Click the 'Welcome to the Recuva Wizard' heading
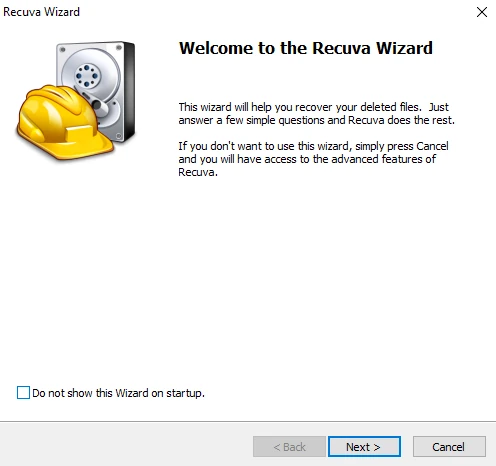496x466 pixels. tap(306, 48)
